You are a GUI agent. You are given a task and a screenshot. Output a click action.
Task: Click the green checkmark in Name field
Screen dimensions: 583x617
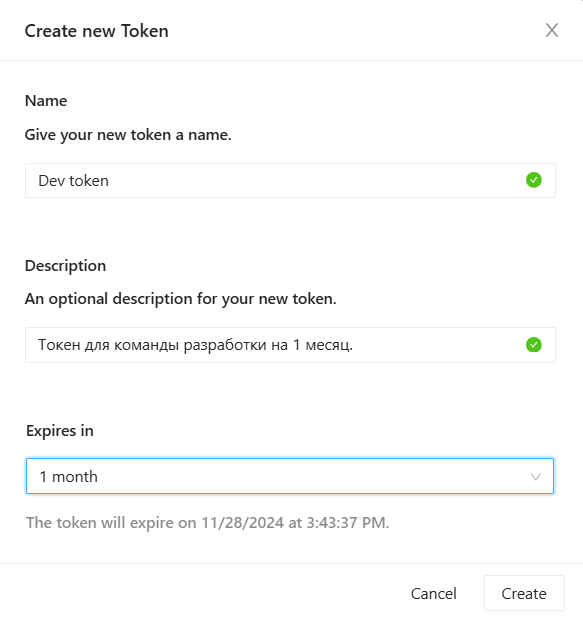(x=533, y=180)
